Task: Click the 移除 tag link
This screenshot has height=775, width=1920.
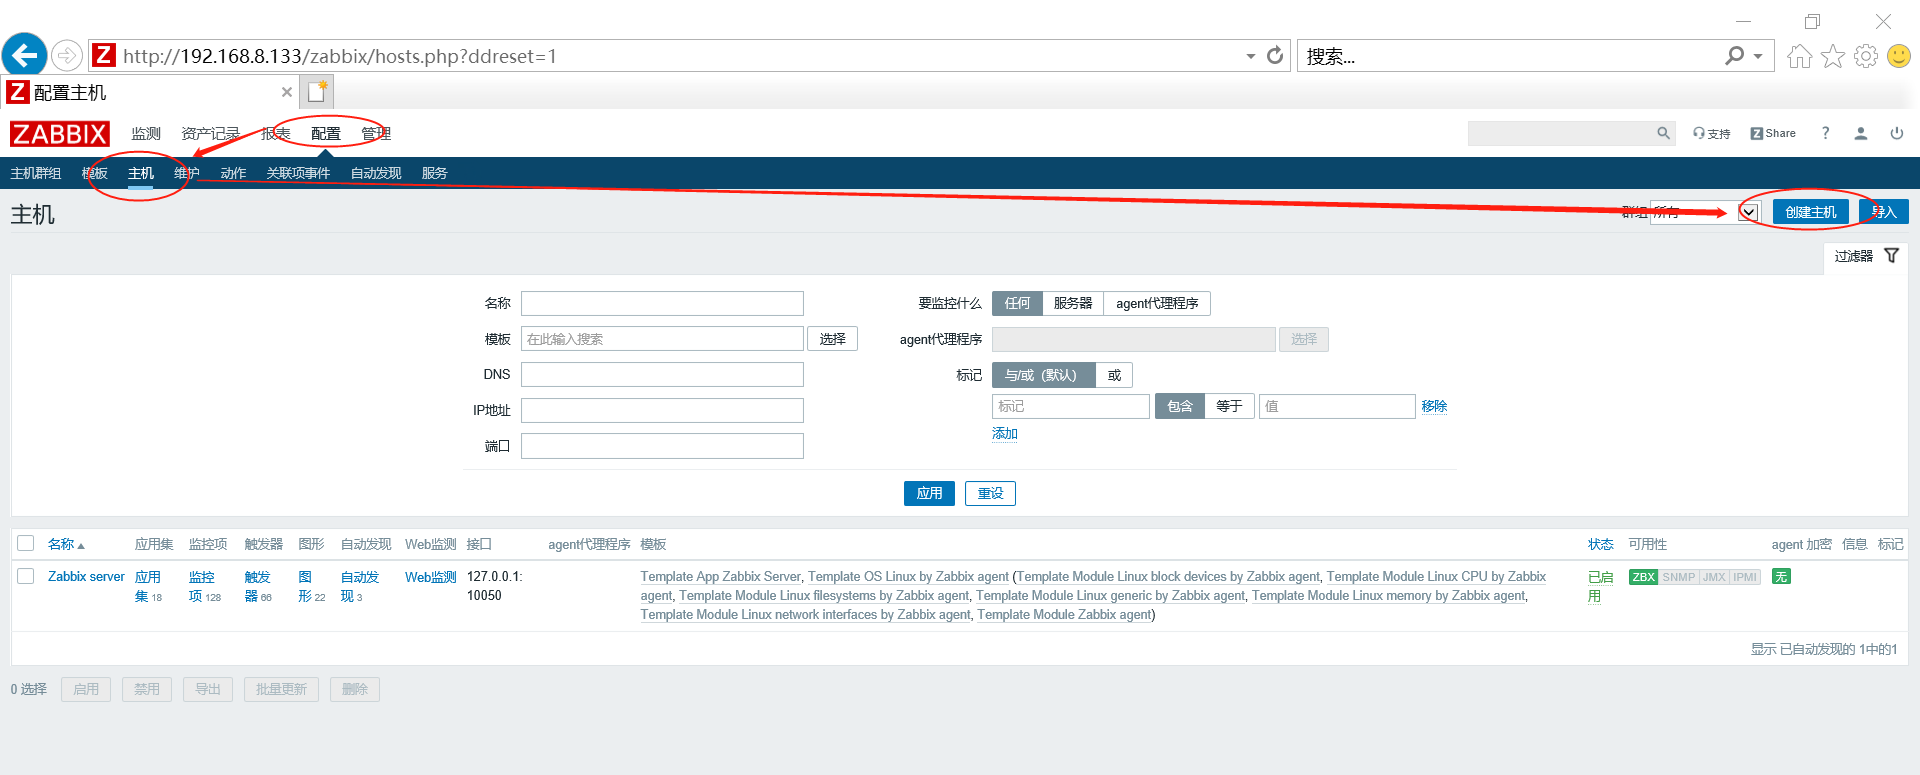Action: click(x=1434, y=406)
